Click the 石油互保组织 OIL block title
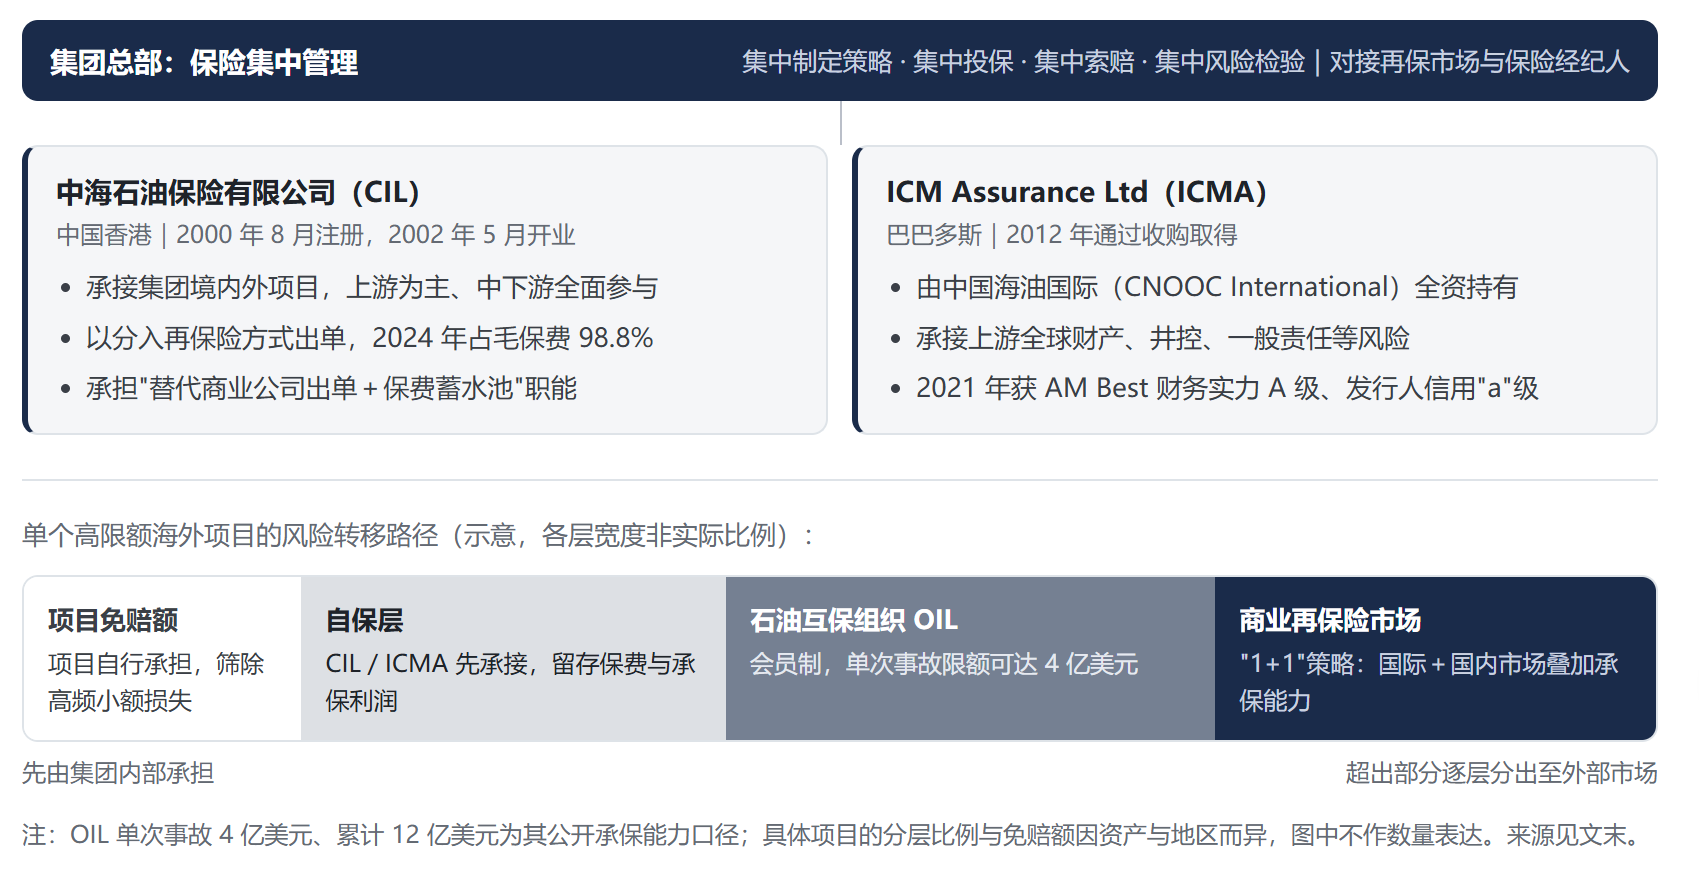Image resolution: width=1699 pixels, height=871 pixels. (x=854, y=621)
